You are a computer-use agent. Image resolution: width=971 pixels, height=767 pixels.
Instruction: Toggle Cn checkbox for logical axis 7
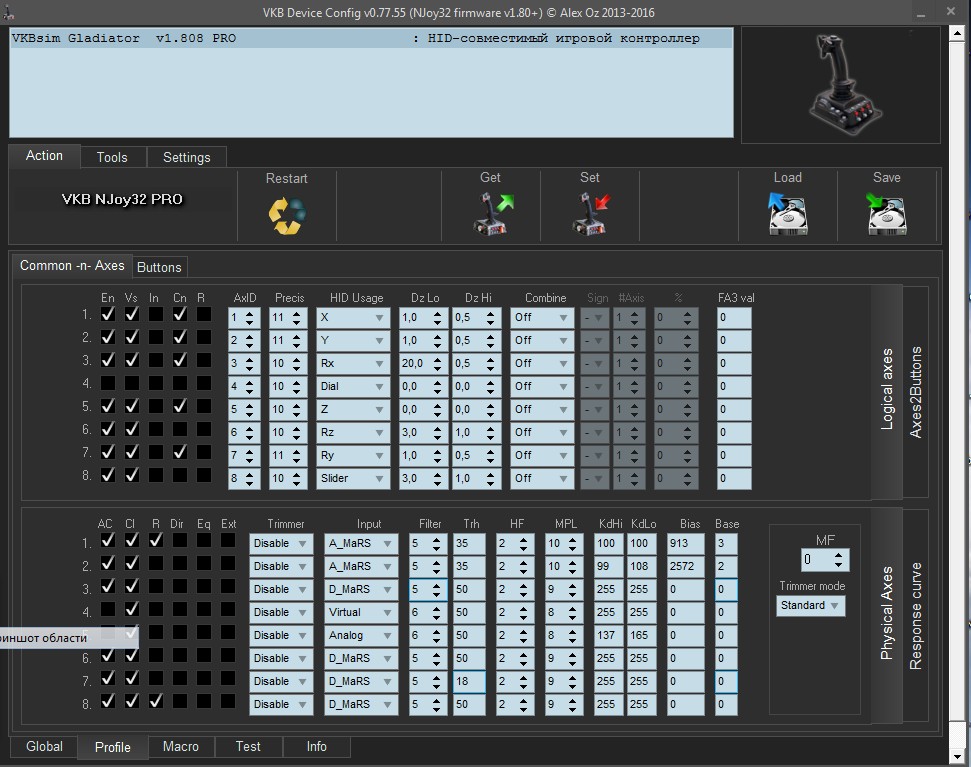pyautogui.click(x=180, y=452)
